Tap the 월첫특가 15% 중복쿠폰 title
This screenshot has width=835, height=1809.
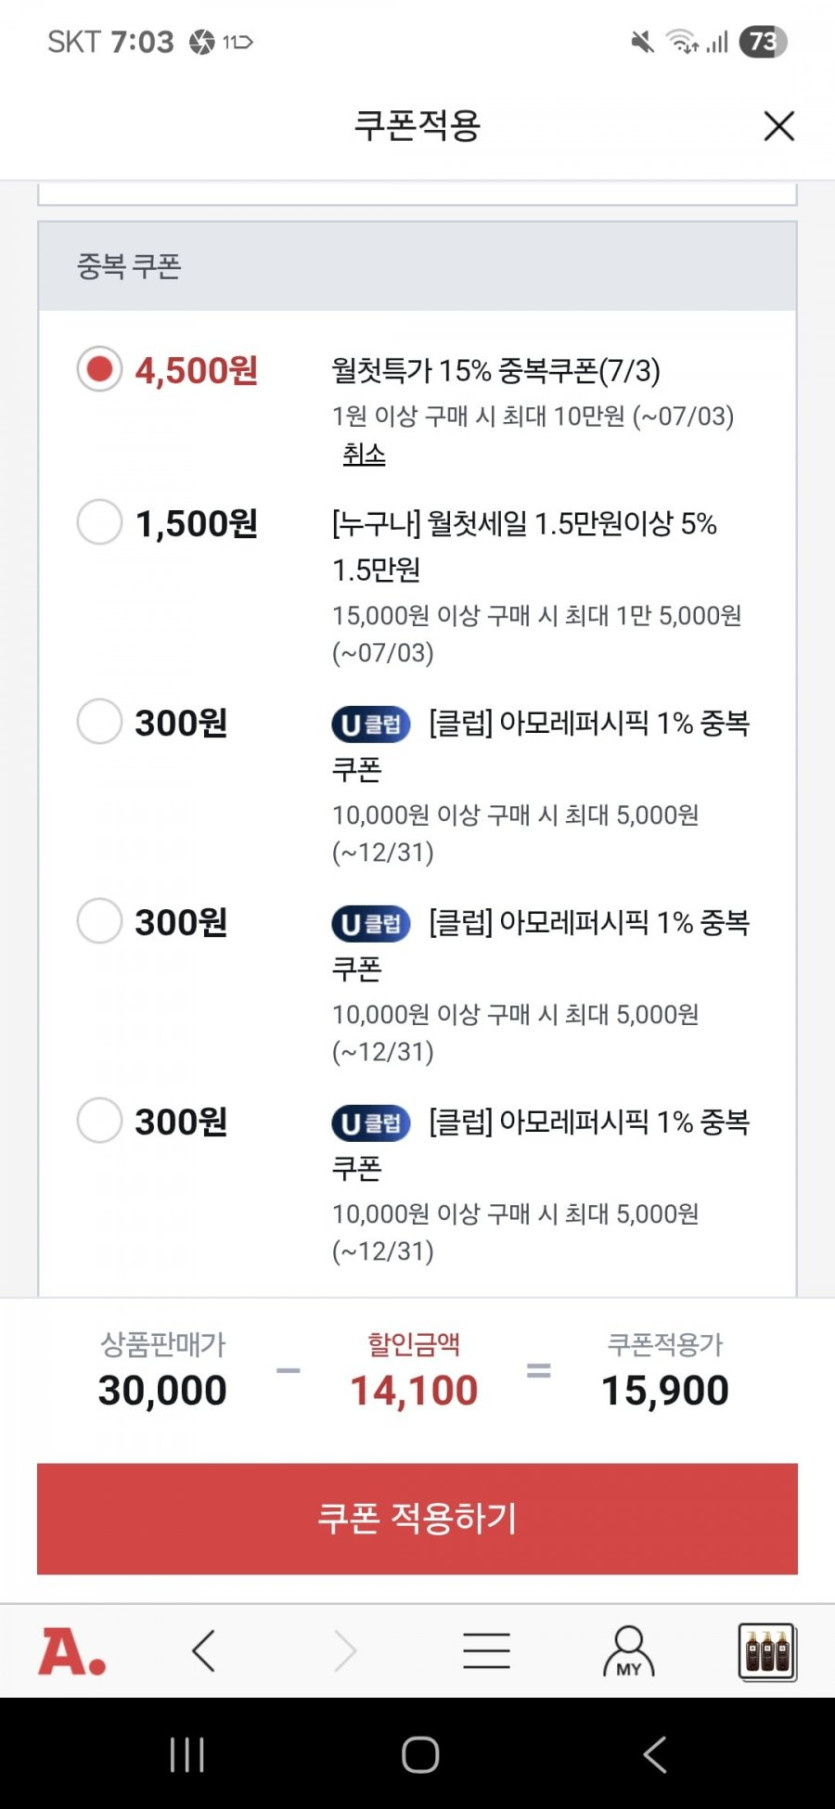pos(496,371)
